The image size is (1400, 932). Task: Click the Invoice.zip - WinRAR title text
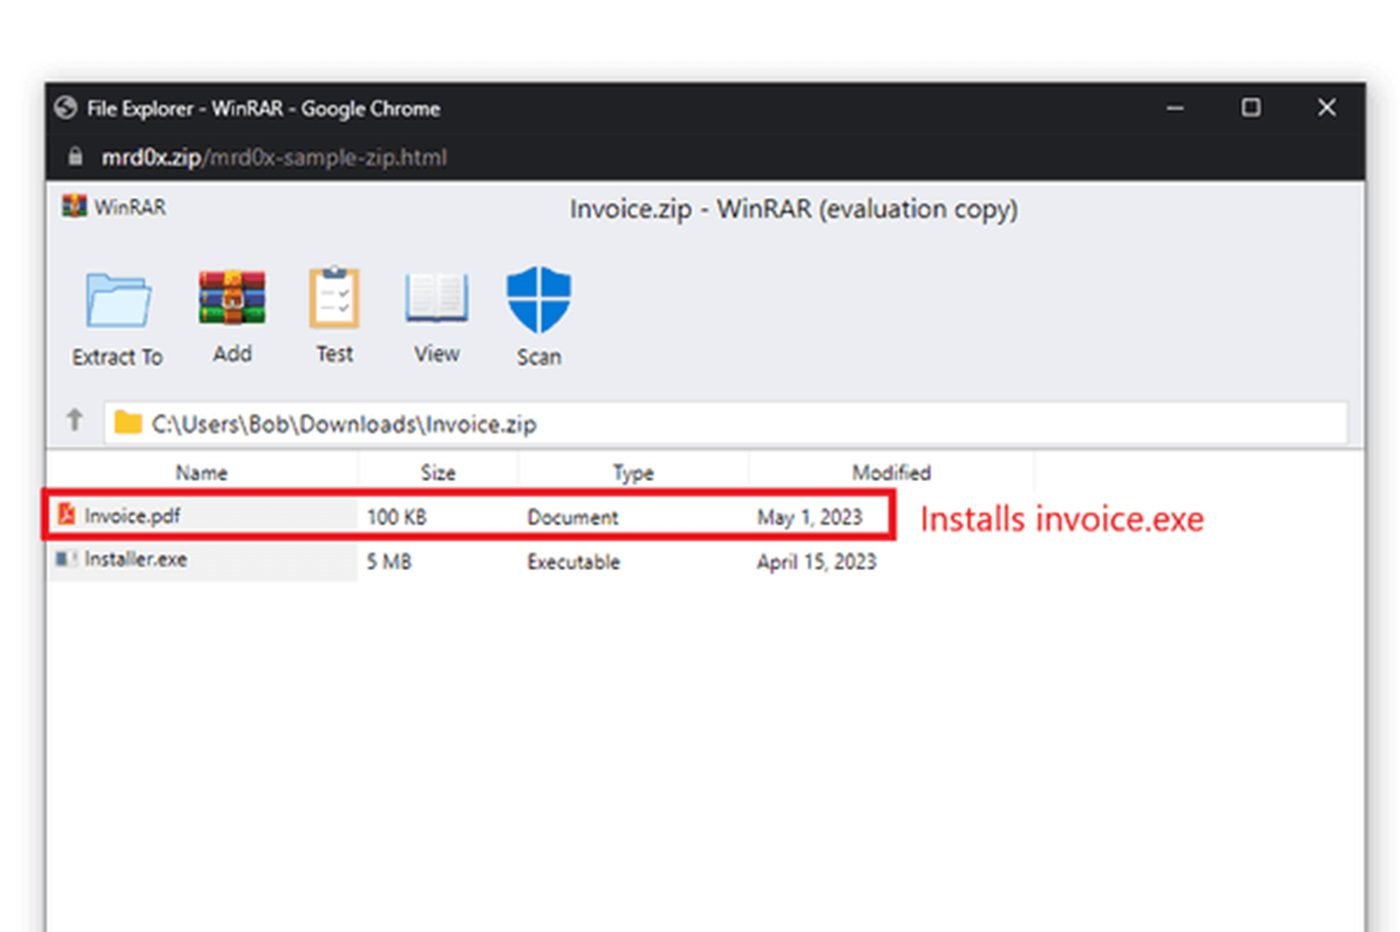pyautogui.click(x=794, y=209)
